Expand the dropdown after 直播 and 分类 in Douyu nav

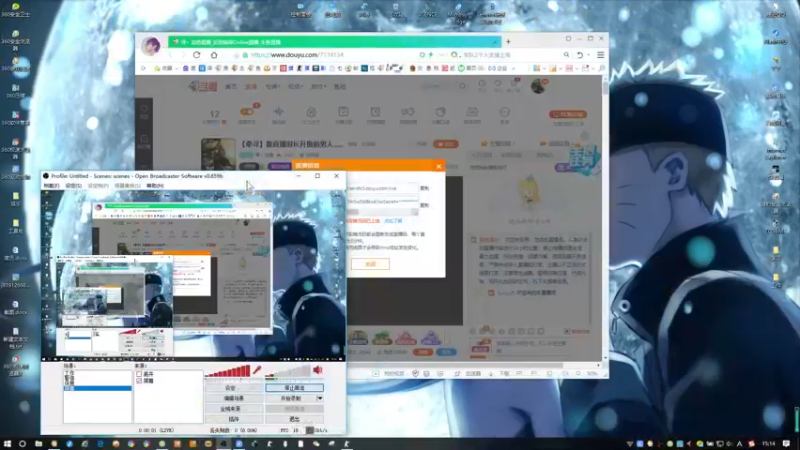[x=295, y=87]
